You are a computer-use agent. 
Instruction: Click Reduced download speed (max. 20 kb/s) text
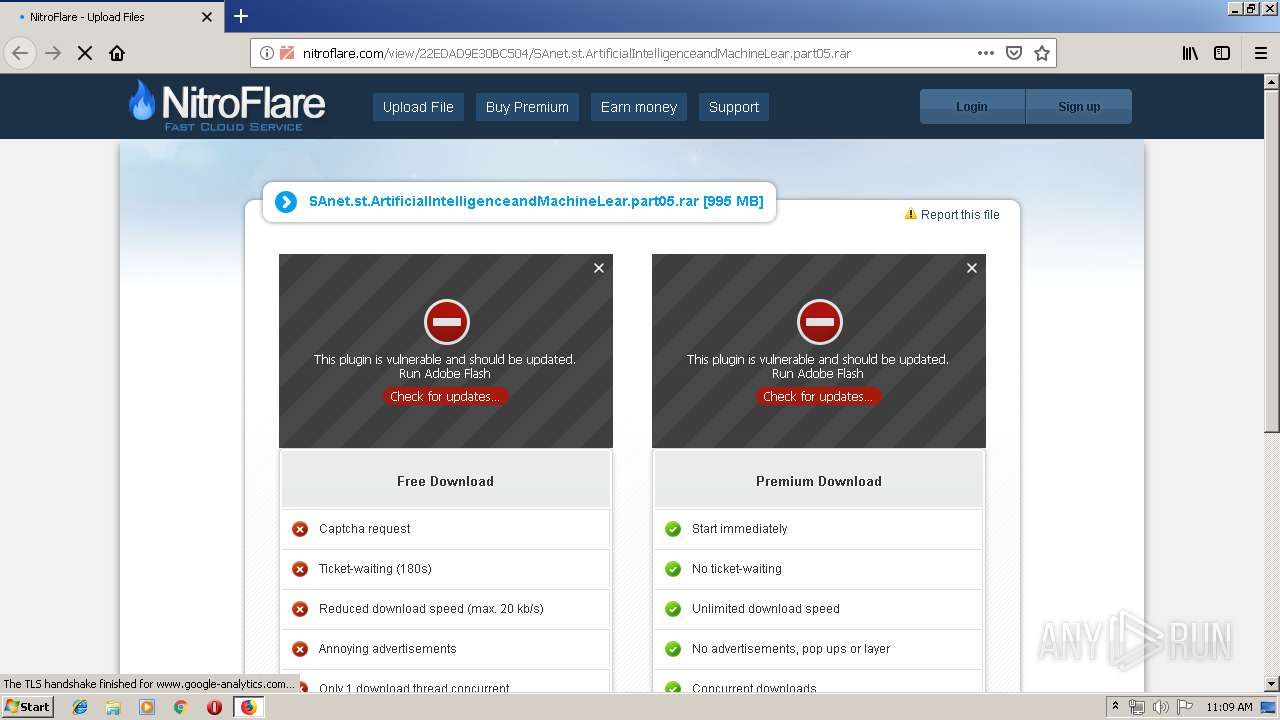(x=431, y=609)
